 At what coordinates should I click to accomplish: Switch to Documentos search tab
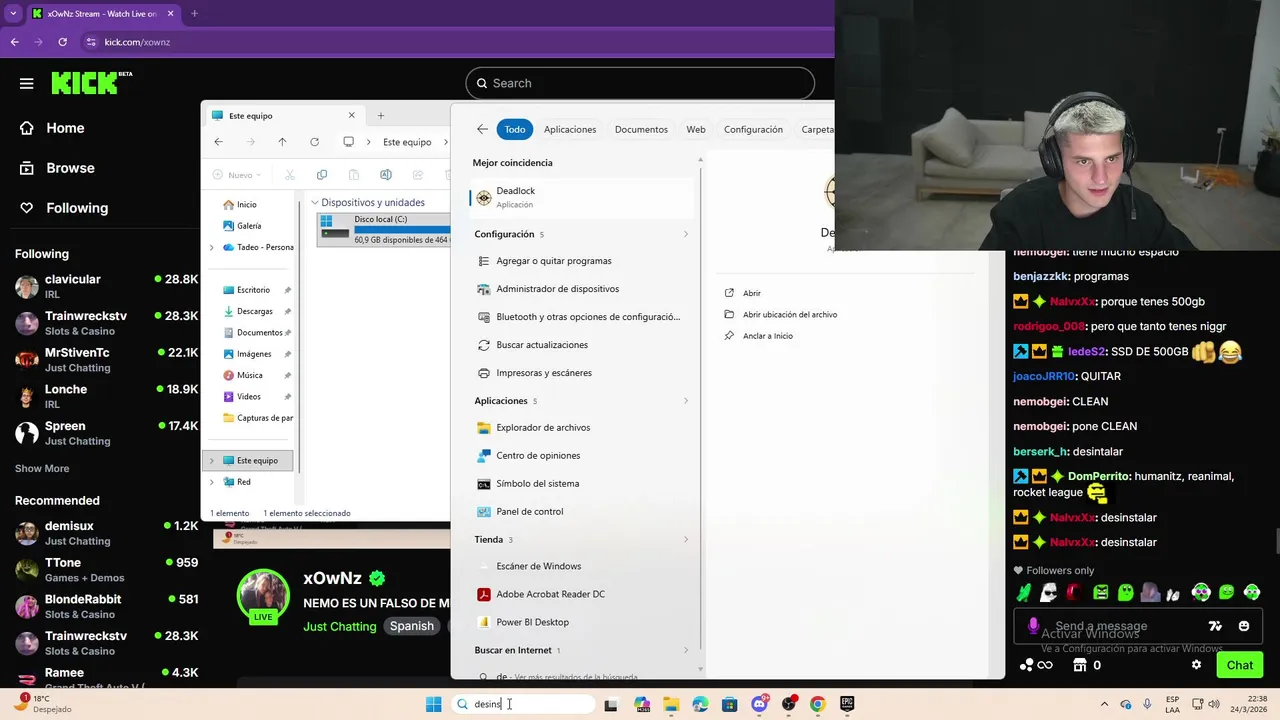pyautogui.click(x=641, y=130)
